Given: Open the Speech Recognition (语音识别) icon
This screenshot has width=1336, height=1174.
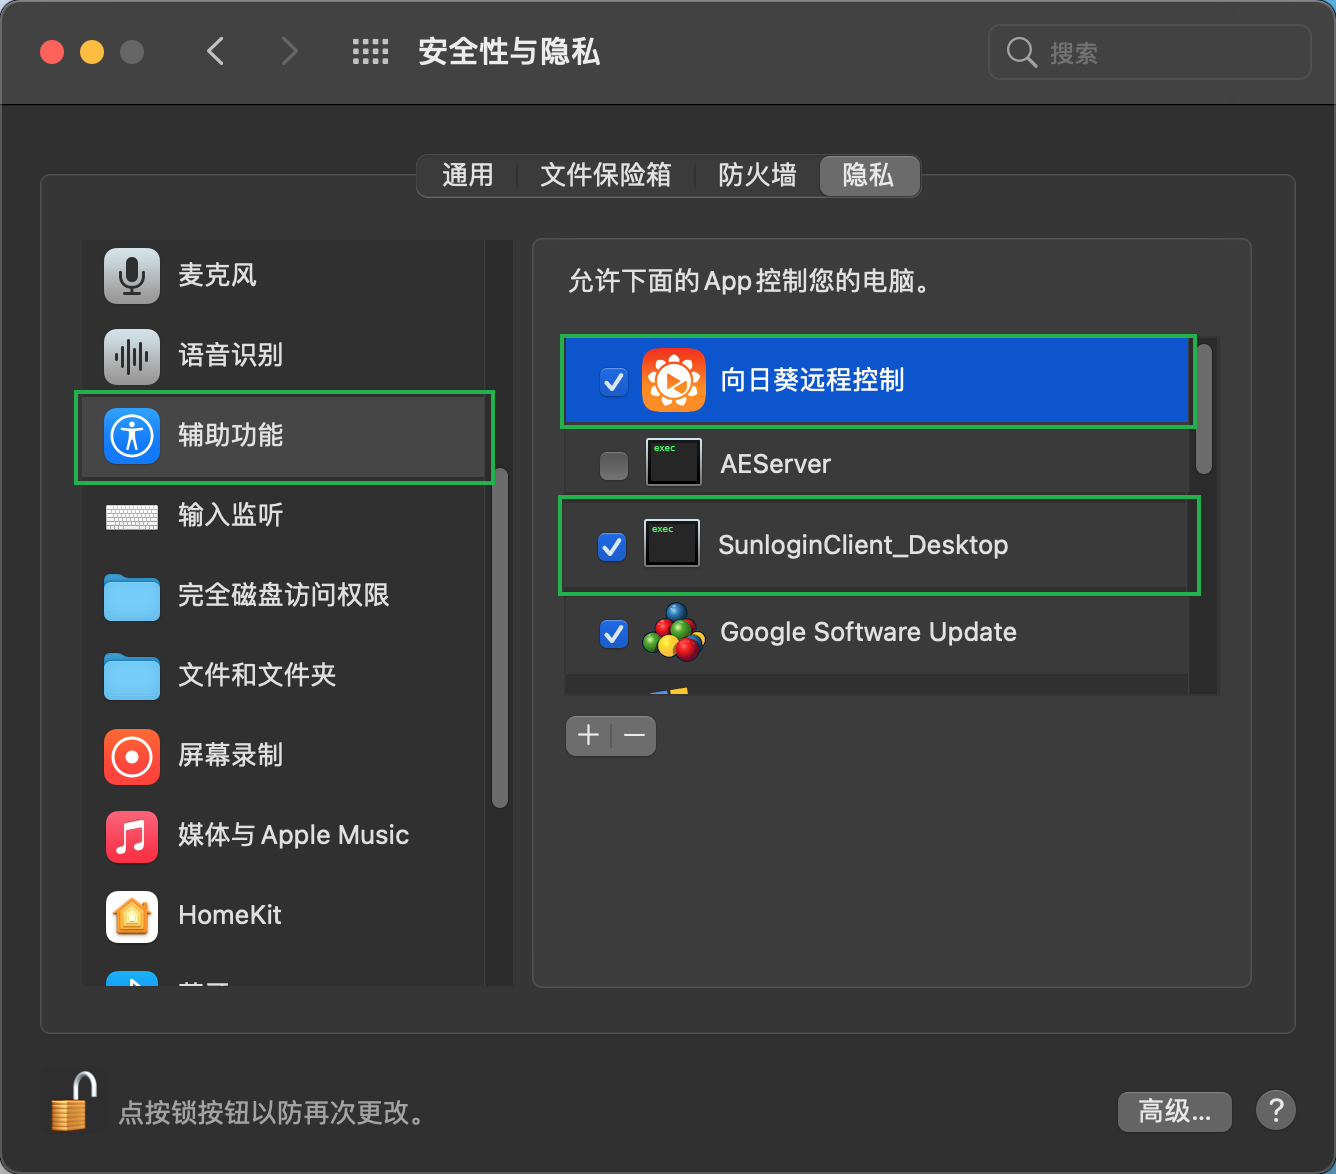Looking at the screenshot, I should click(x=132, y=356).
